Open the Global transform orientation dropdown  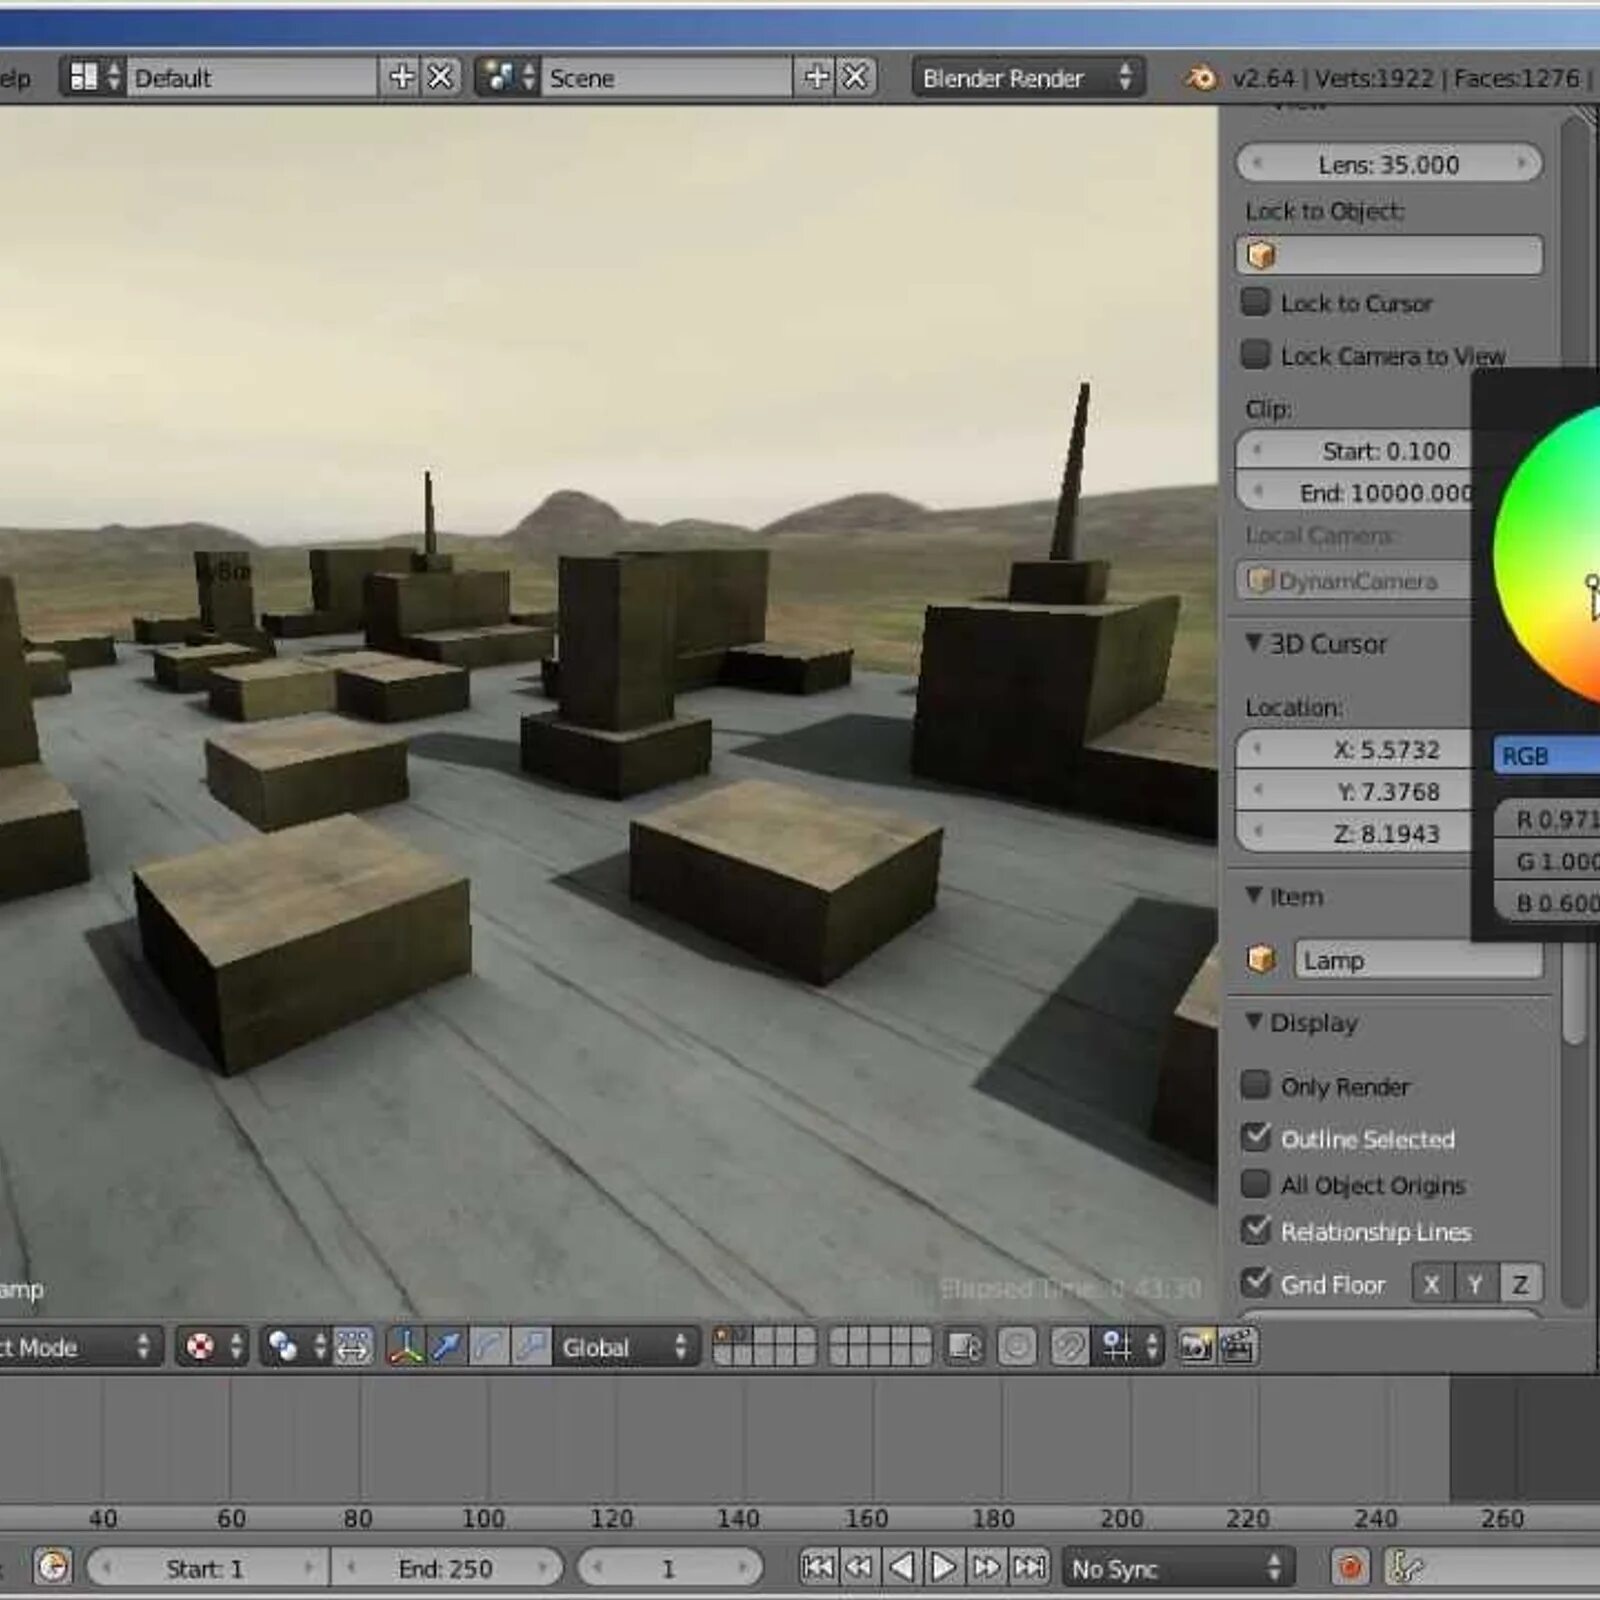625,1347
